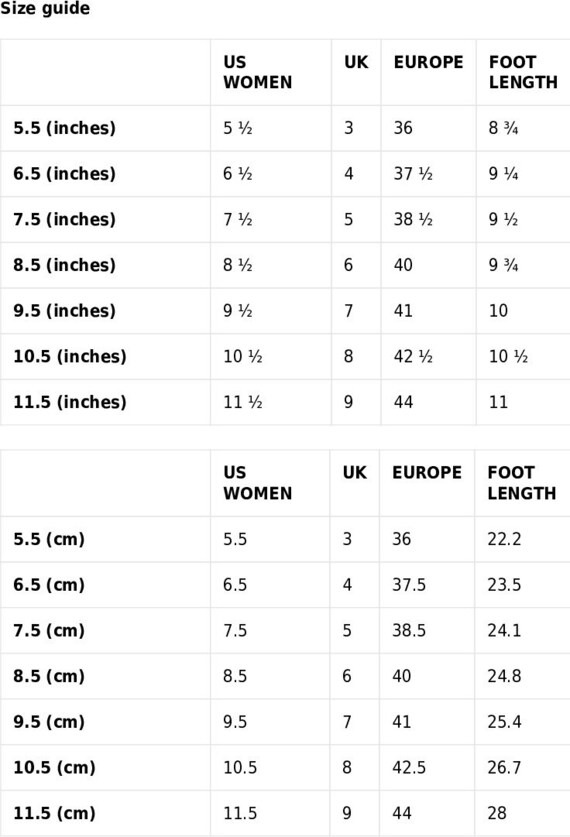Select the EUROPE header in the inches table
This screenshot has width=570, height=837.
click(428, 62)
